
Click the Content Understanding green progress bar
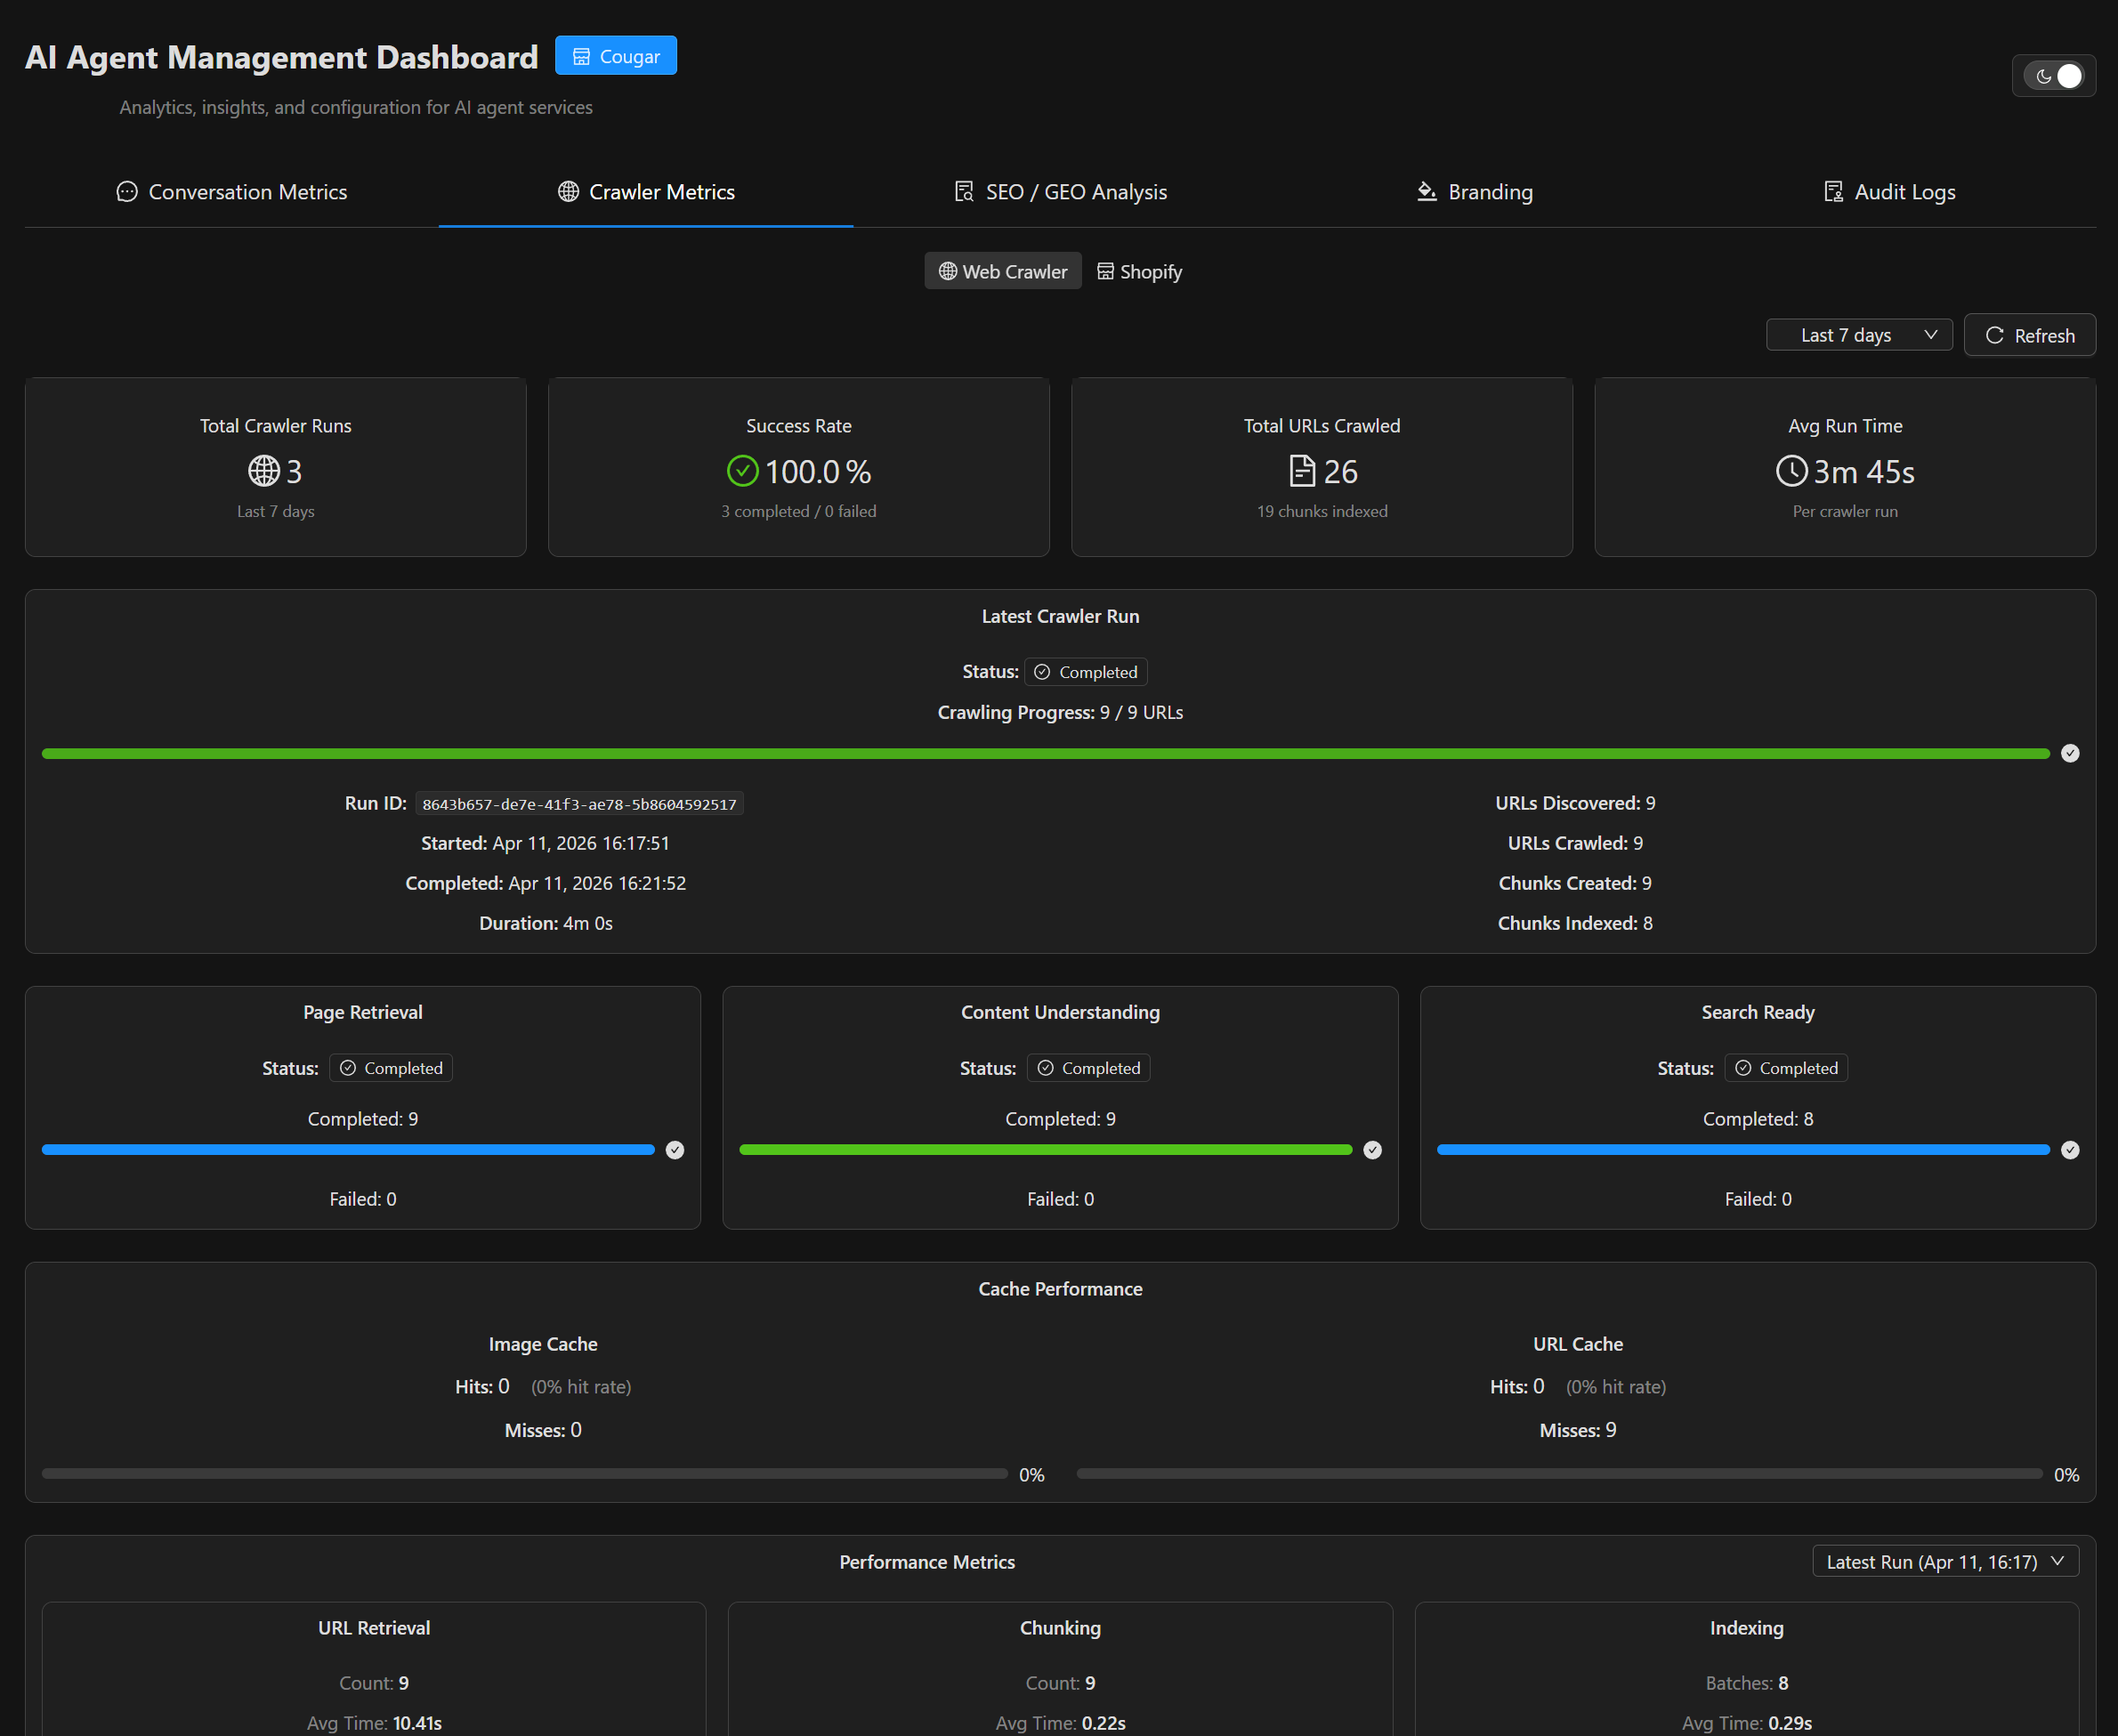[x=1046, y=1150]
